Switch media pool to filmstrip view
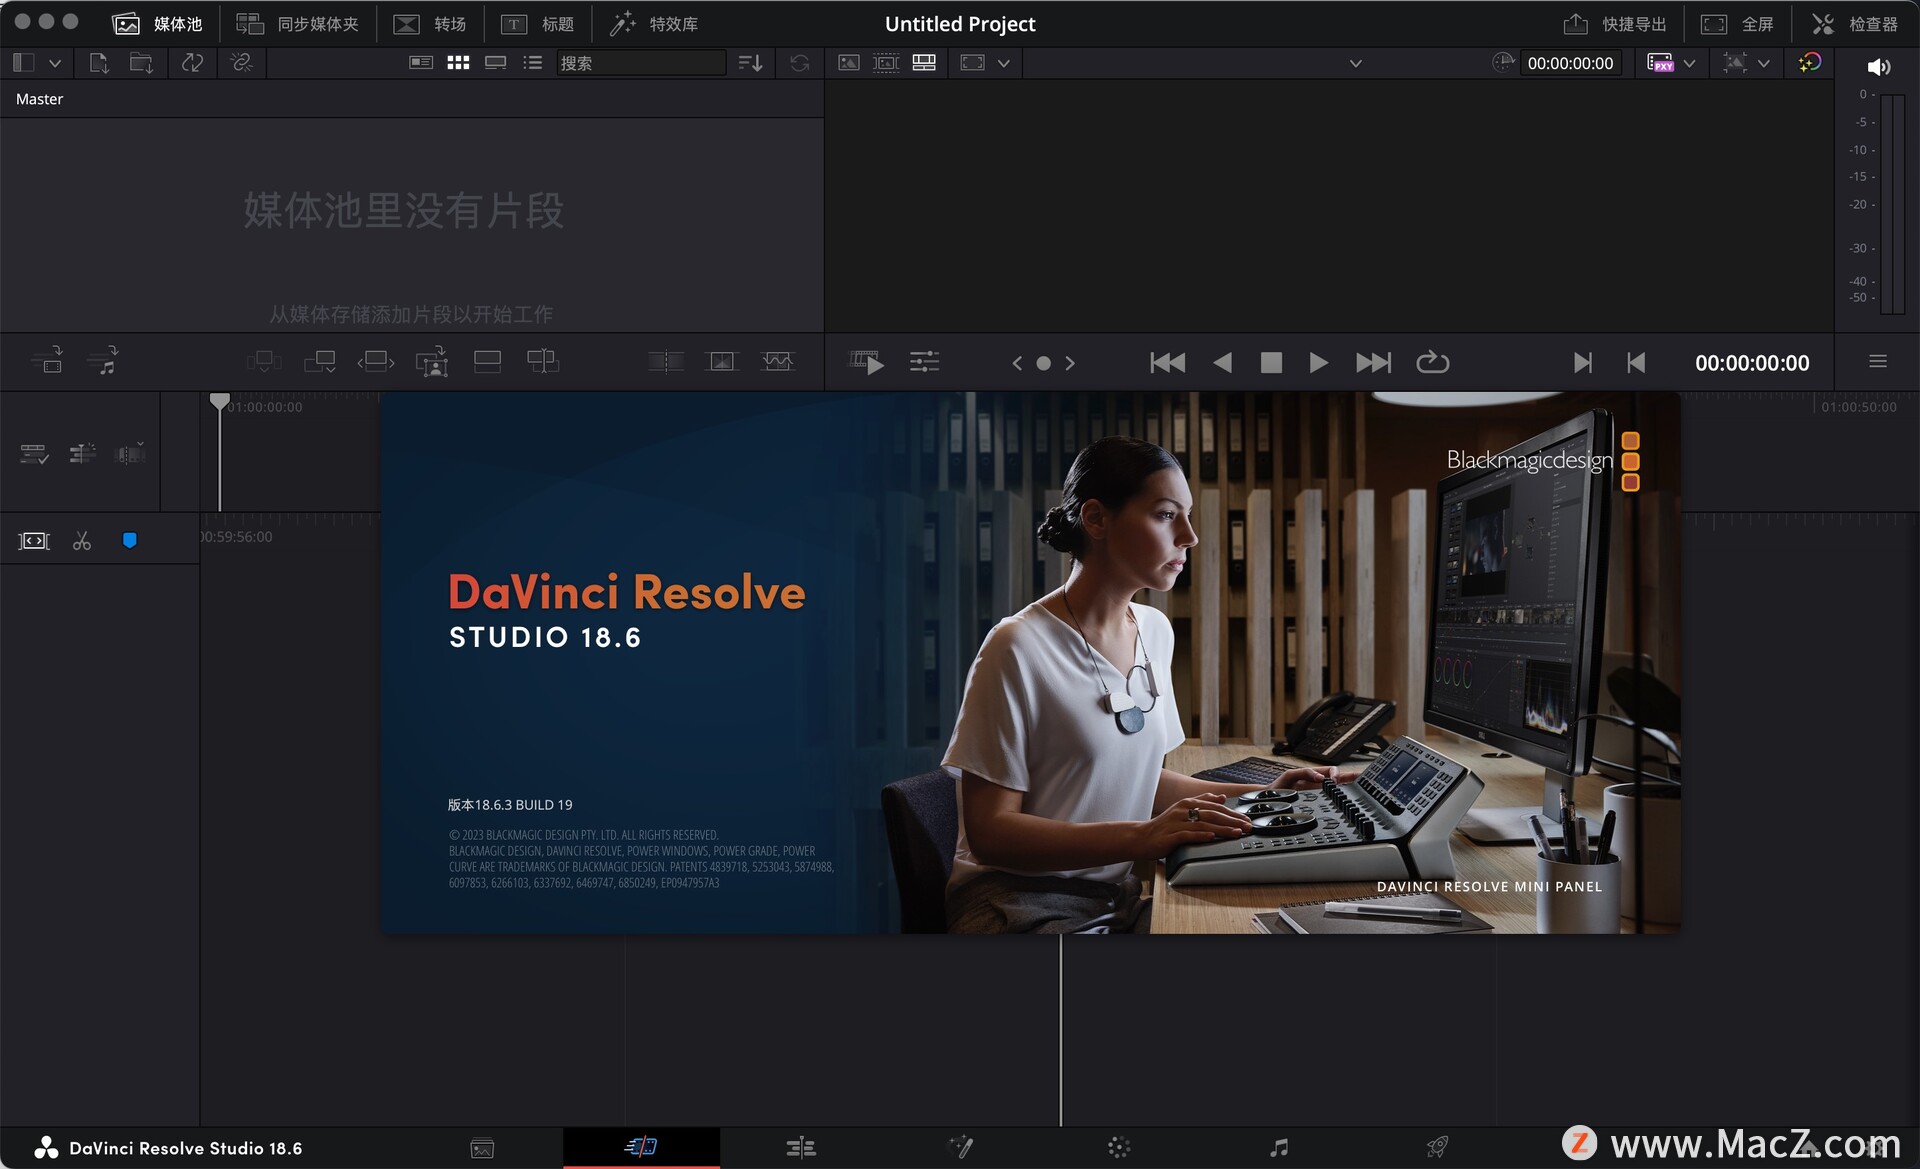Image resolution: width=1920 pixels, height=1169 pixels. [495, 62]
